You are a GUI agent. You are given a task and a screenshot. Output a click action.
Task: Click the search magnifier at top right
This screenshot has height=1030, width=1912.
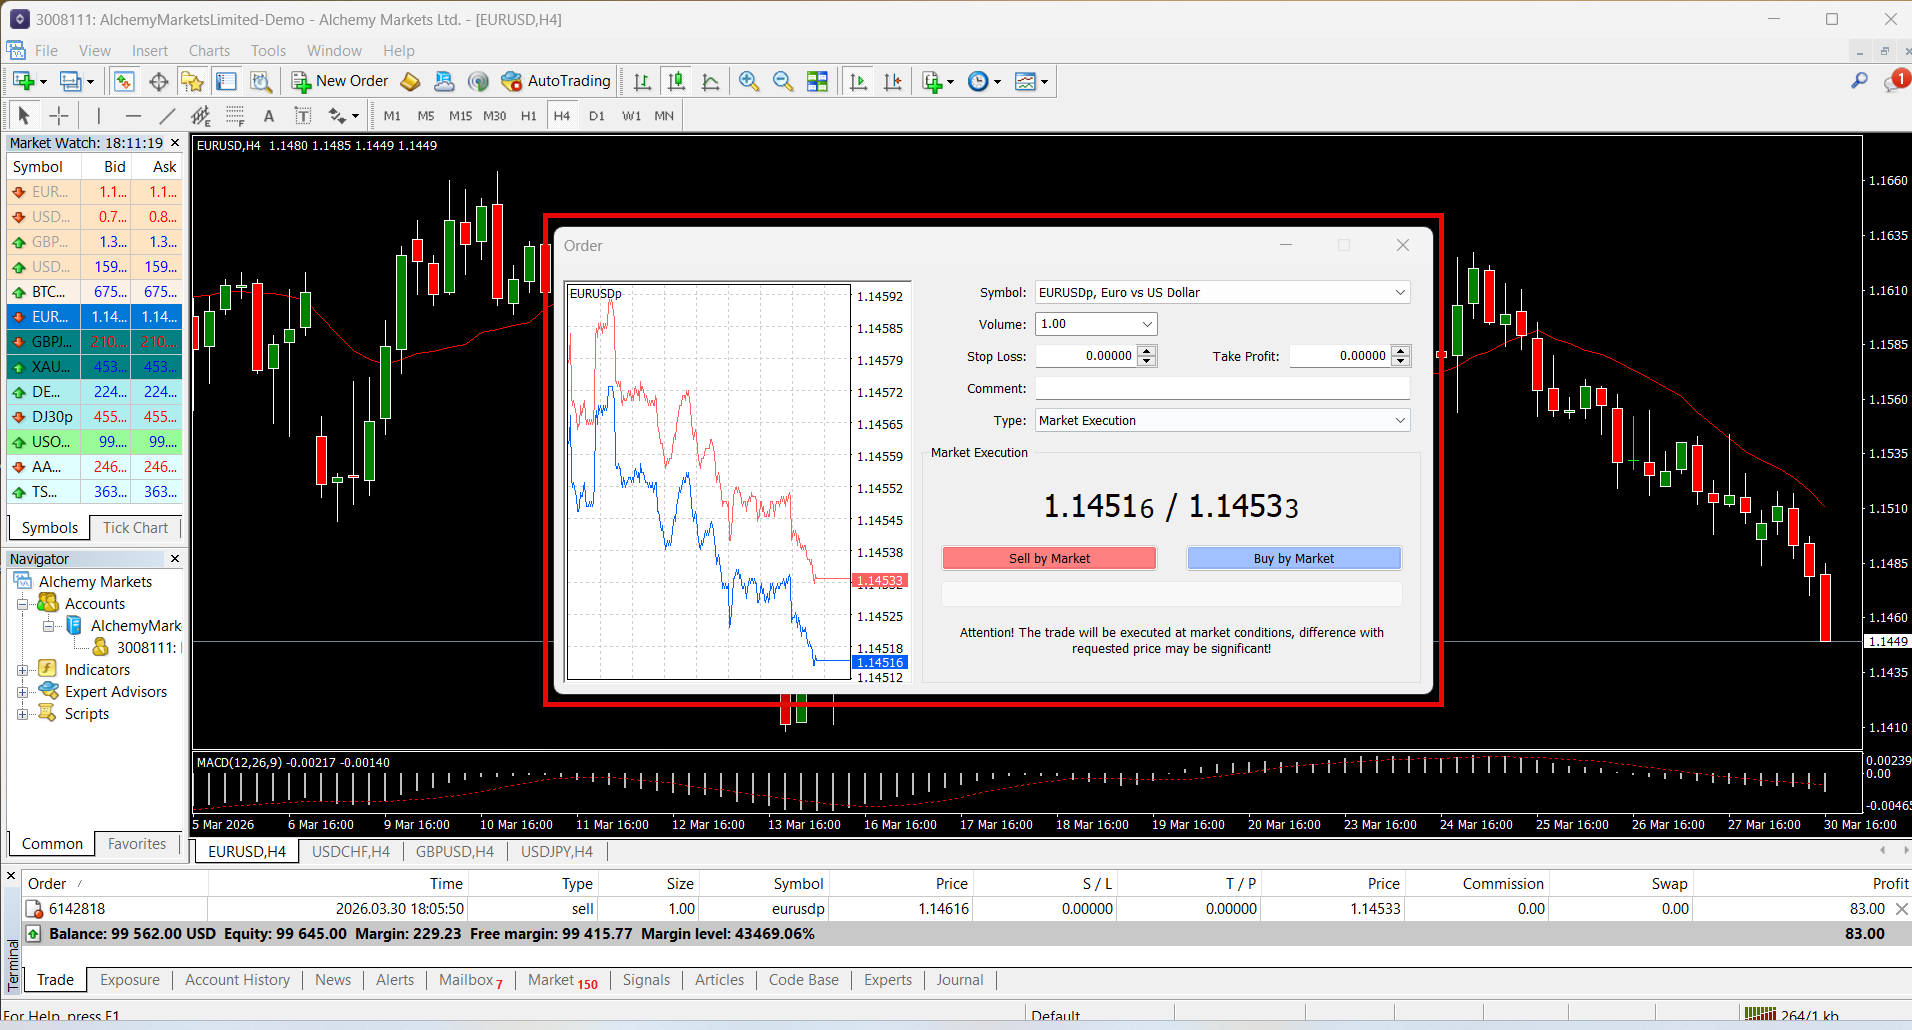click(x=1859, y=81)
